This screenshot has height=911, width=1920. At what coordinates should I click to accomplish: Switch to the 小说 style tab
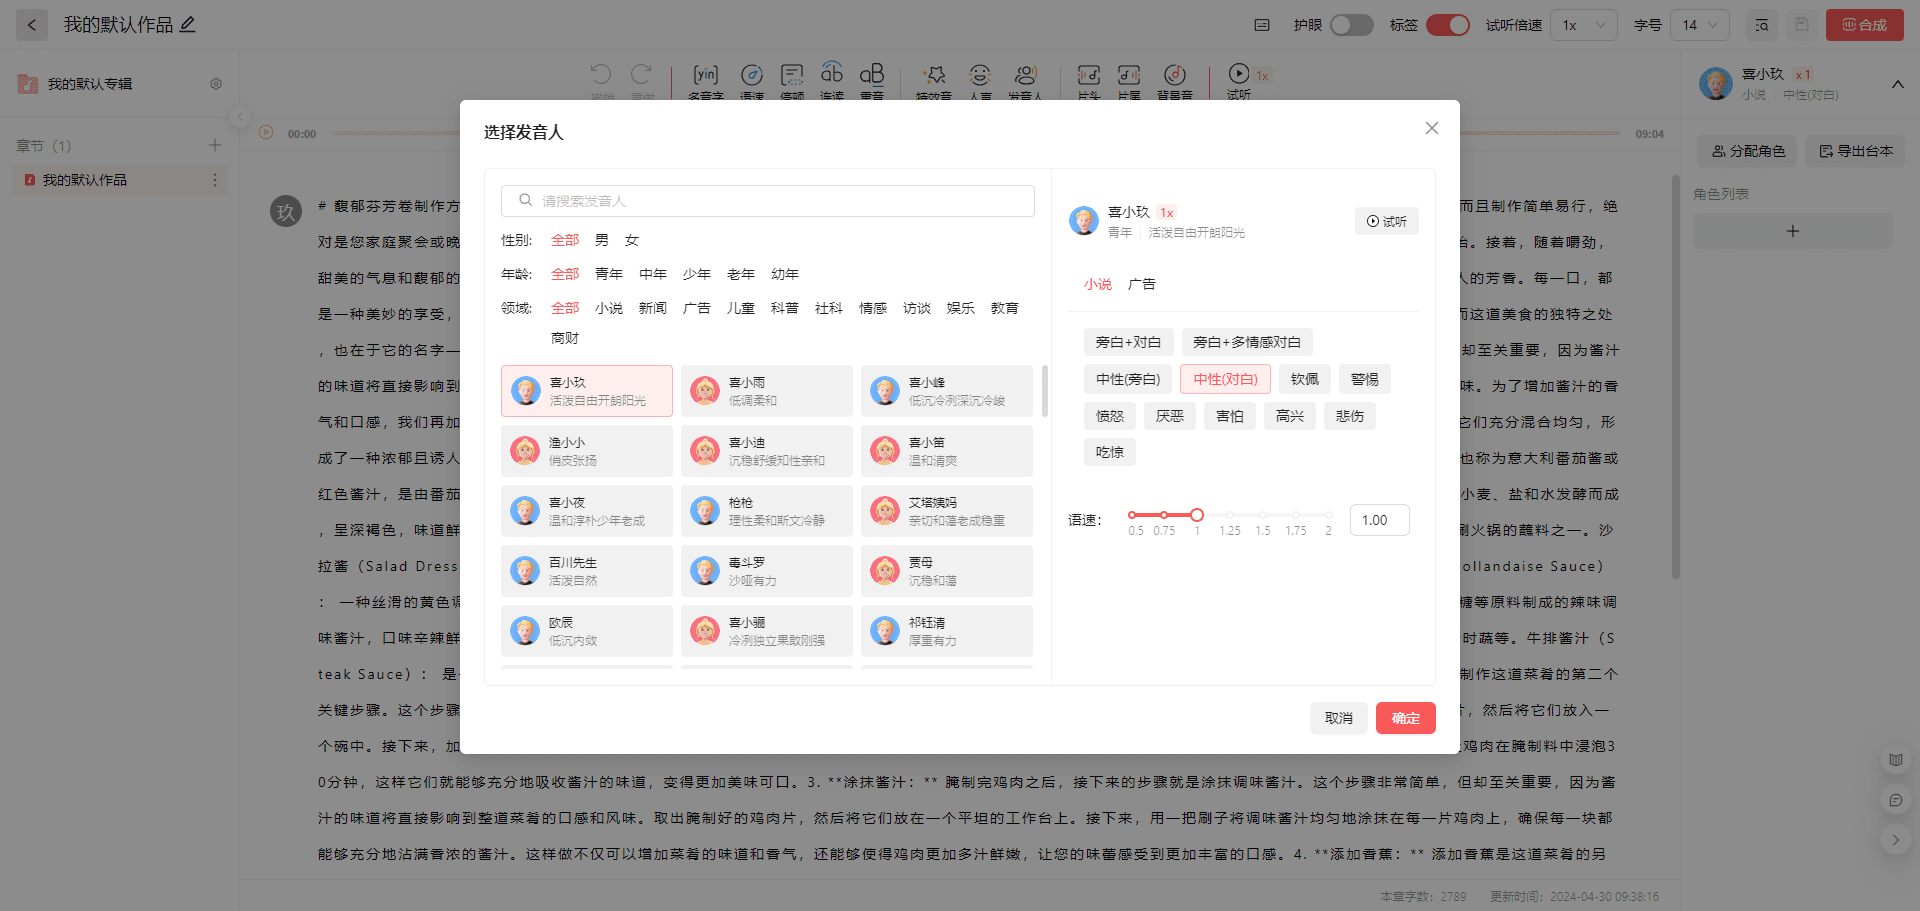(1098, 284)
